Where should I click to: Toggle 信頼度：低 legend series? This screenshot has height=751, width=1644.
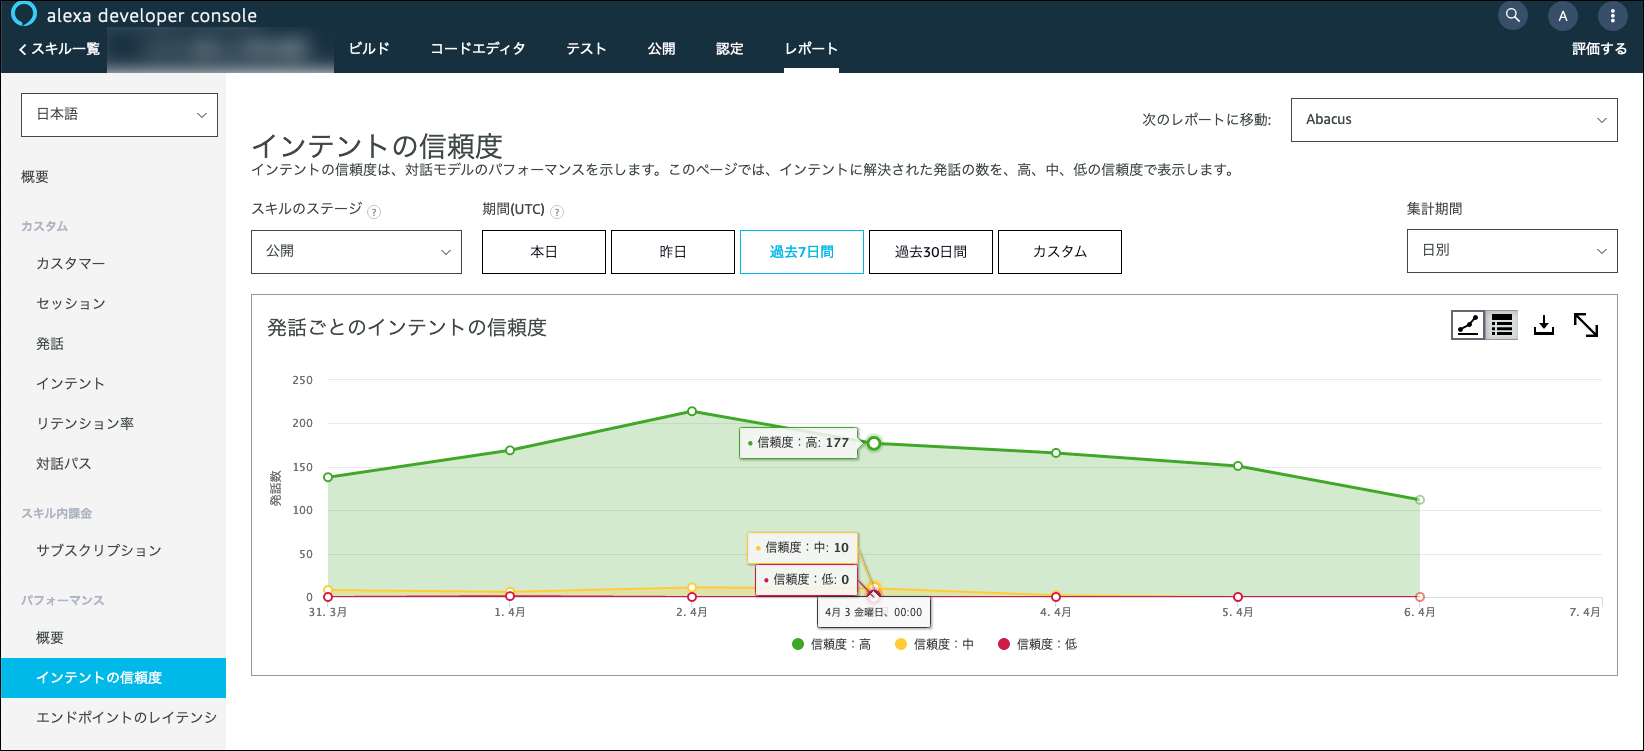point(1038,645)
